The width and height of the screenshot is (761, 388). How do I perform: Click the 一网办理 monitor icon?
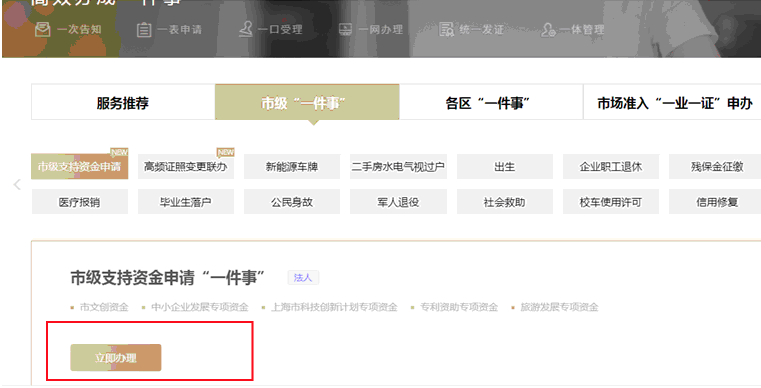(346, 29)
